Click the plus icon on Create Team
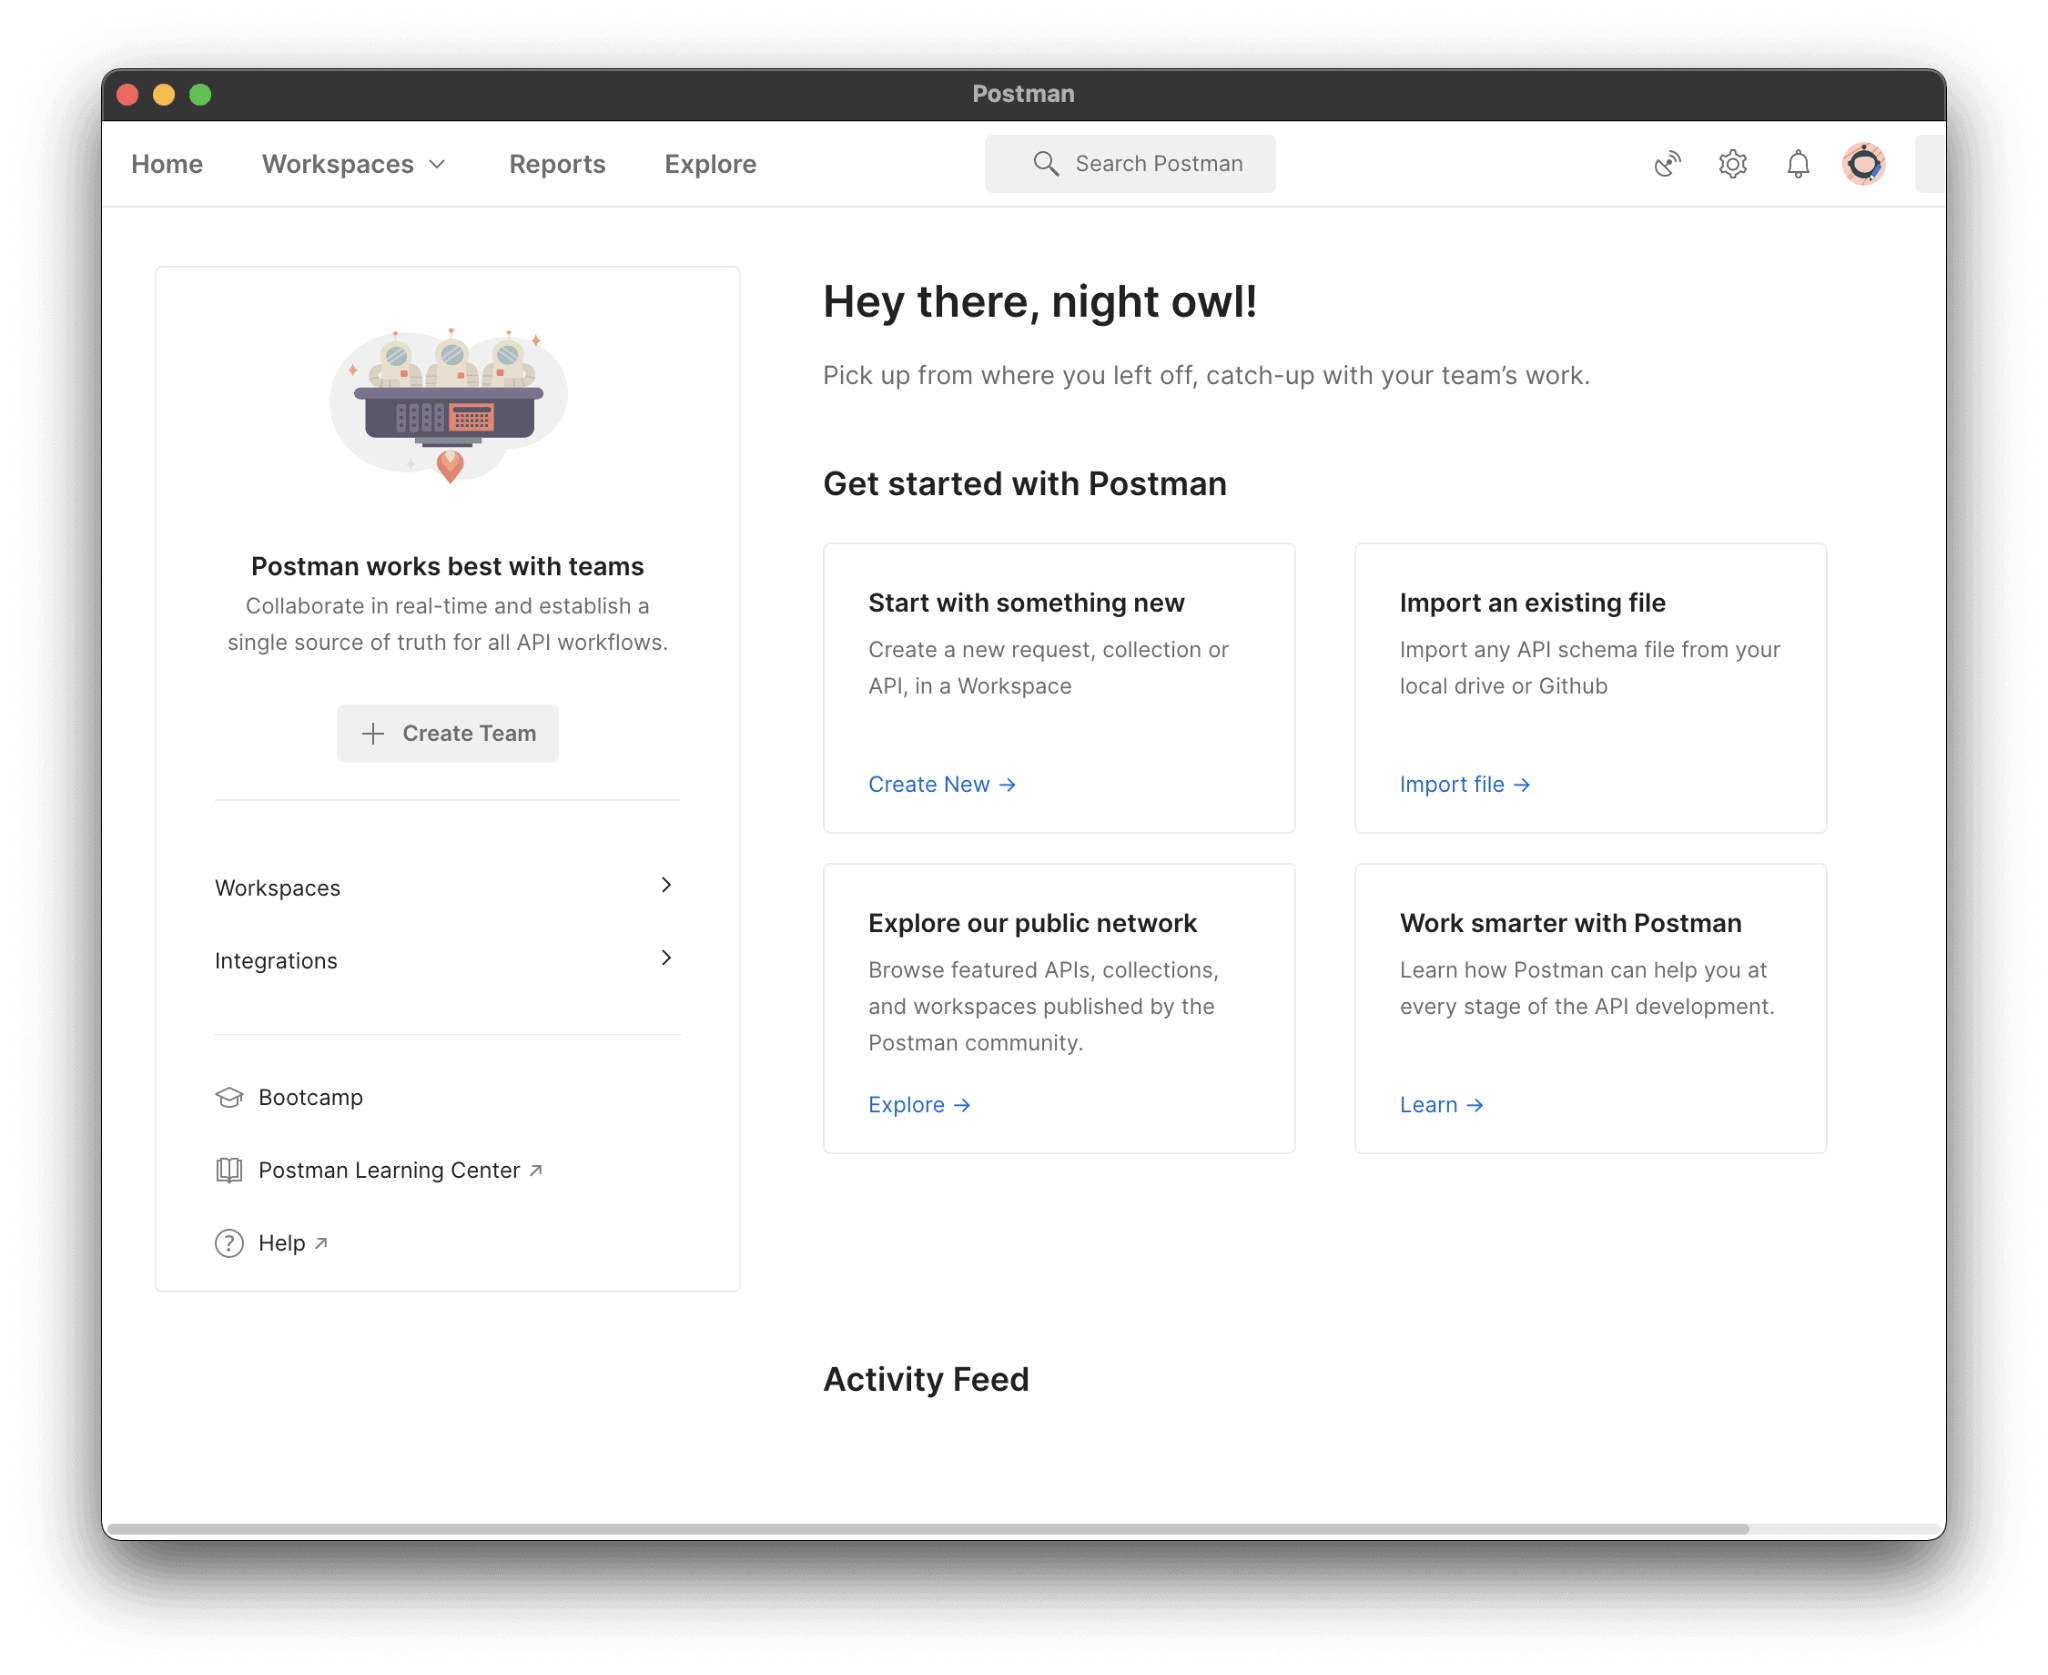 (373, 734)
